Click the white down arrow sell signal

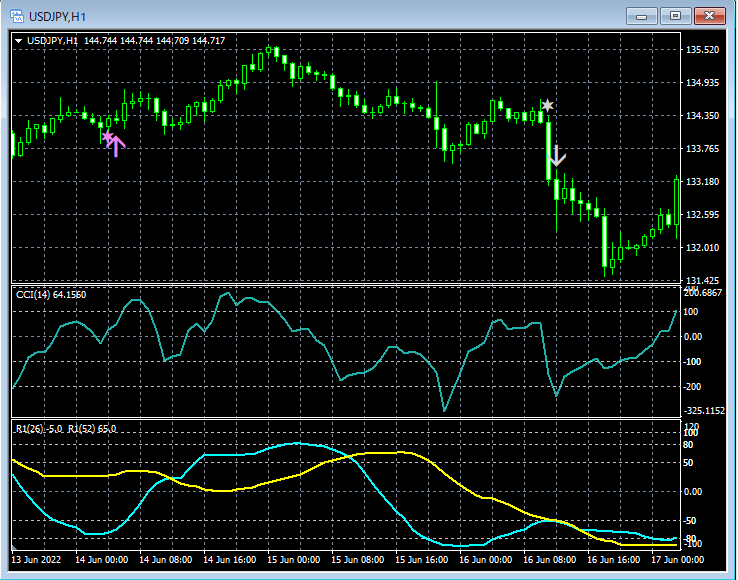pos(558,156)
